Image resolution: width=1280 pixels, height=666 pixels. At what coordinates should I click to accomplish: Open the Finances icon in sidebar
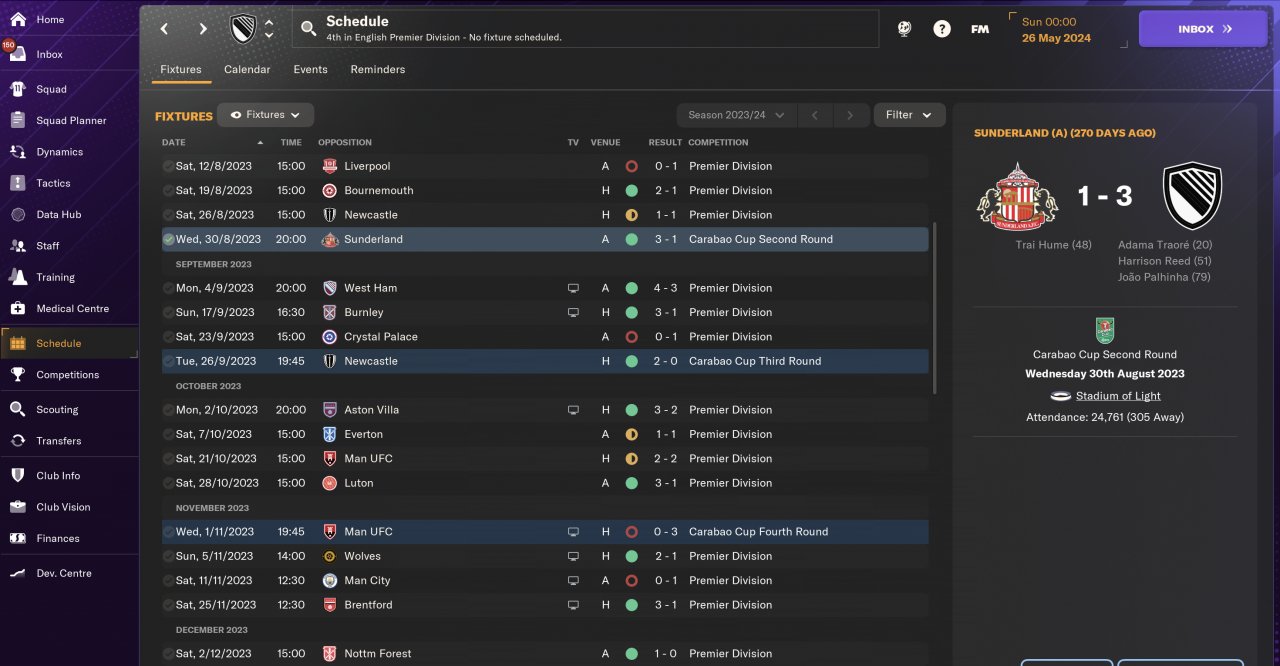17,538
